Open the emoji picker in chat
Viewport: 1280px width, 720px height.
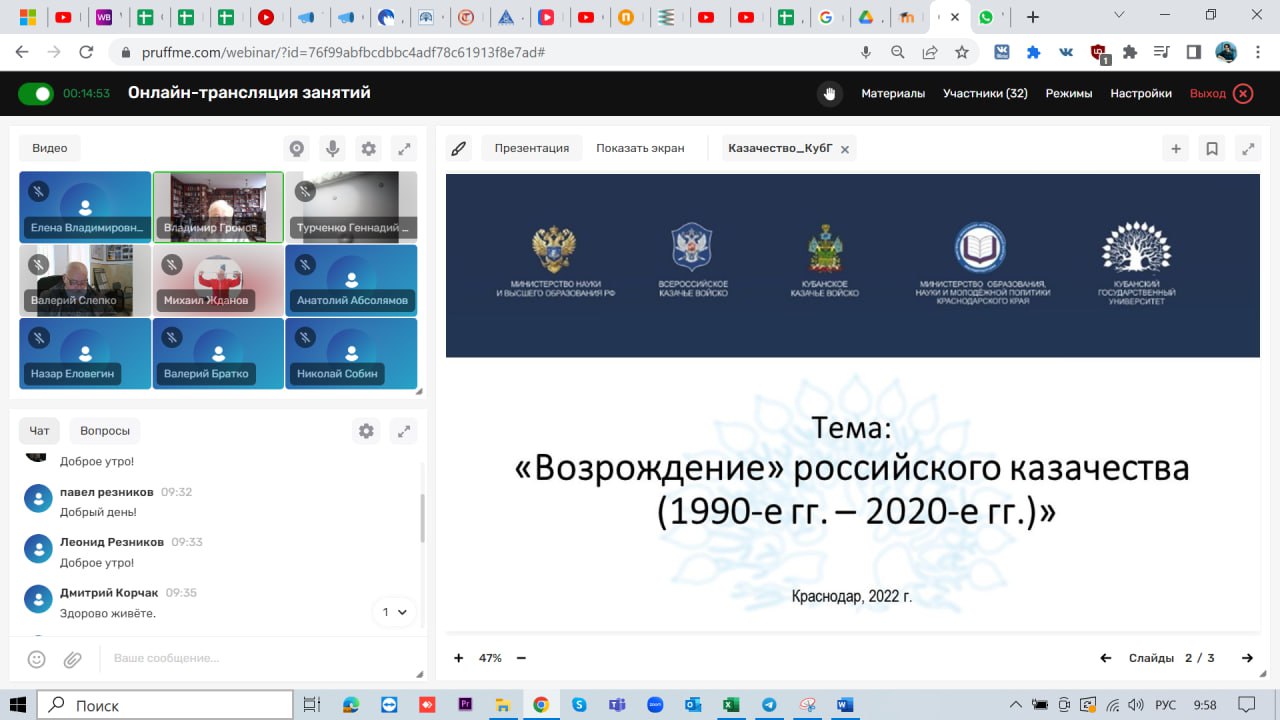(x=37, y=659)
